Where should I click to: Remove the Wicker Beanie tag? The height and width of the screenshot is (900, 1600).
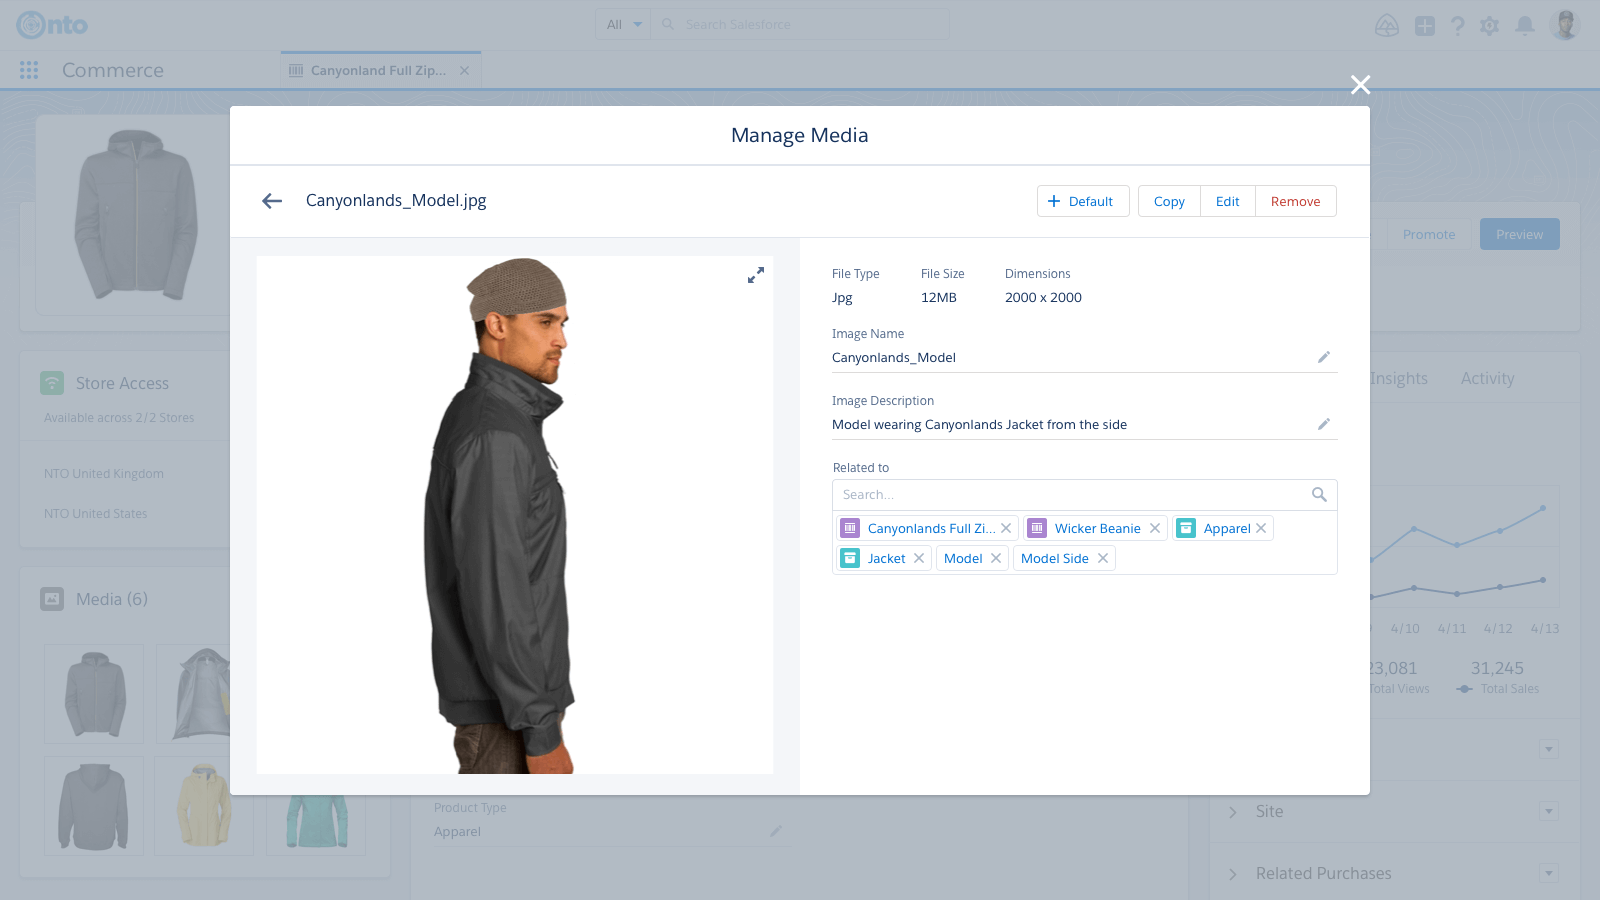tap(1155, 528)
